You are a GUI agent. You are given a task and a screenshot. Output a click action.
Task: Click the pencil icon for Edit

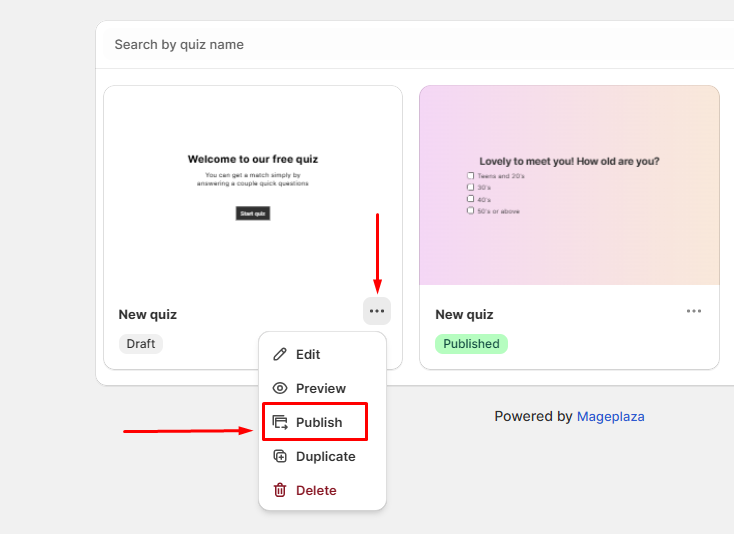[280, 355]
